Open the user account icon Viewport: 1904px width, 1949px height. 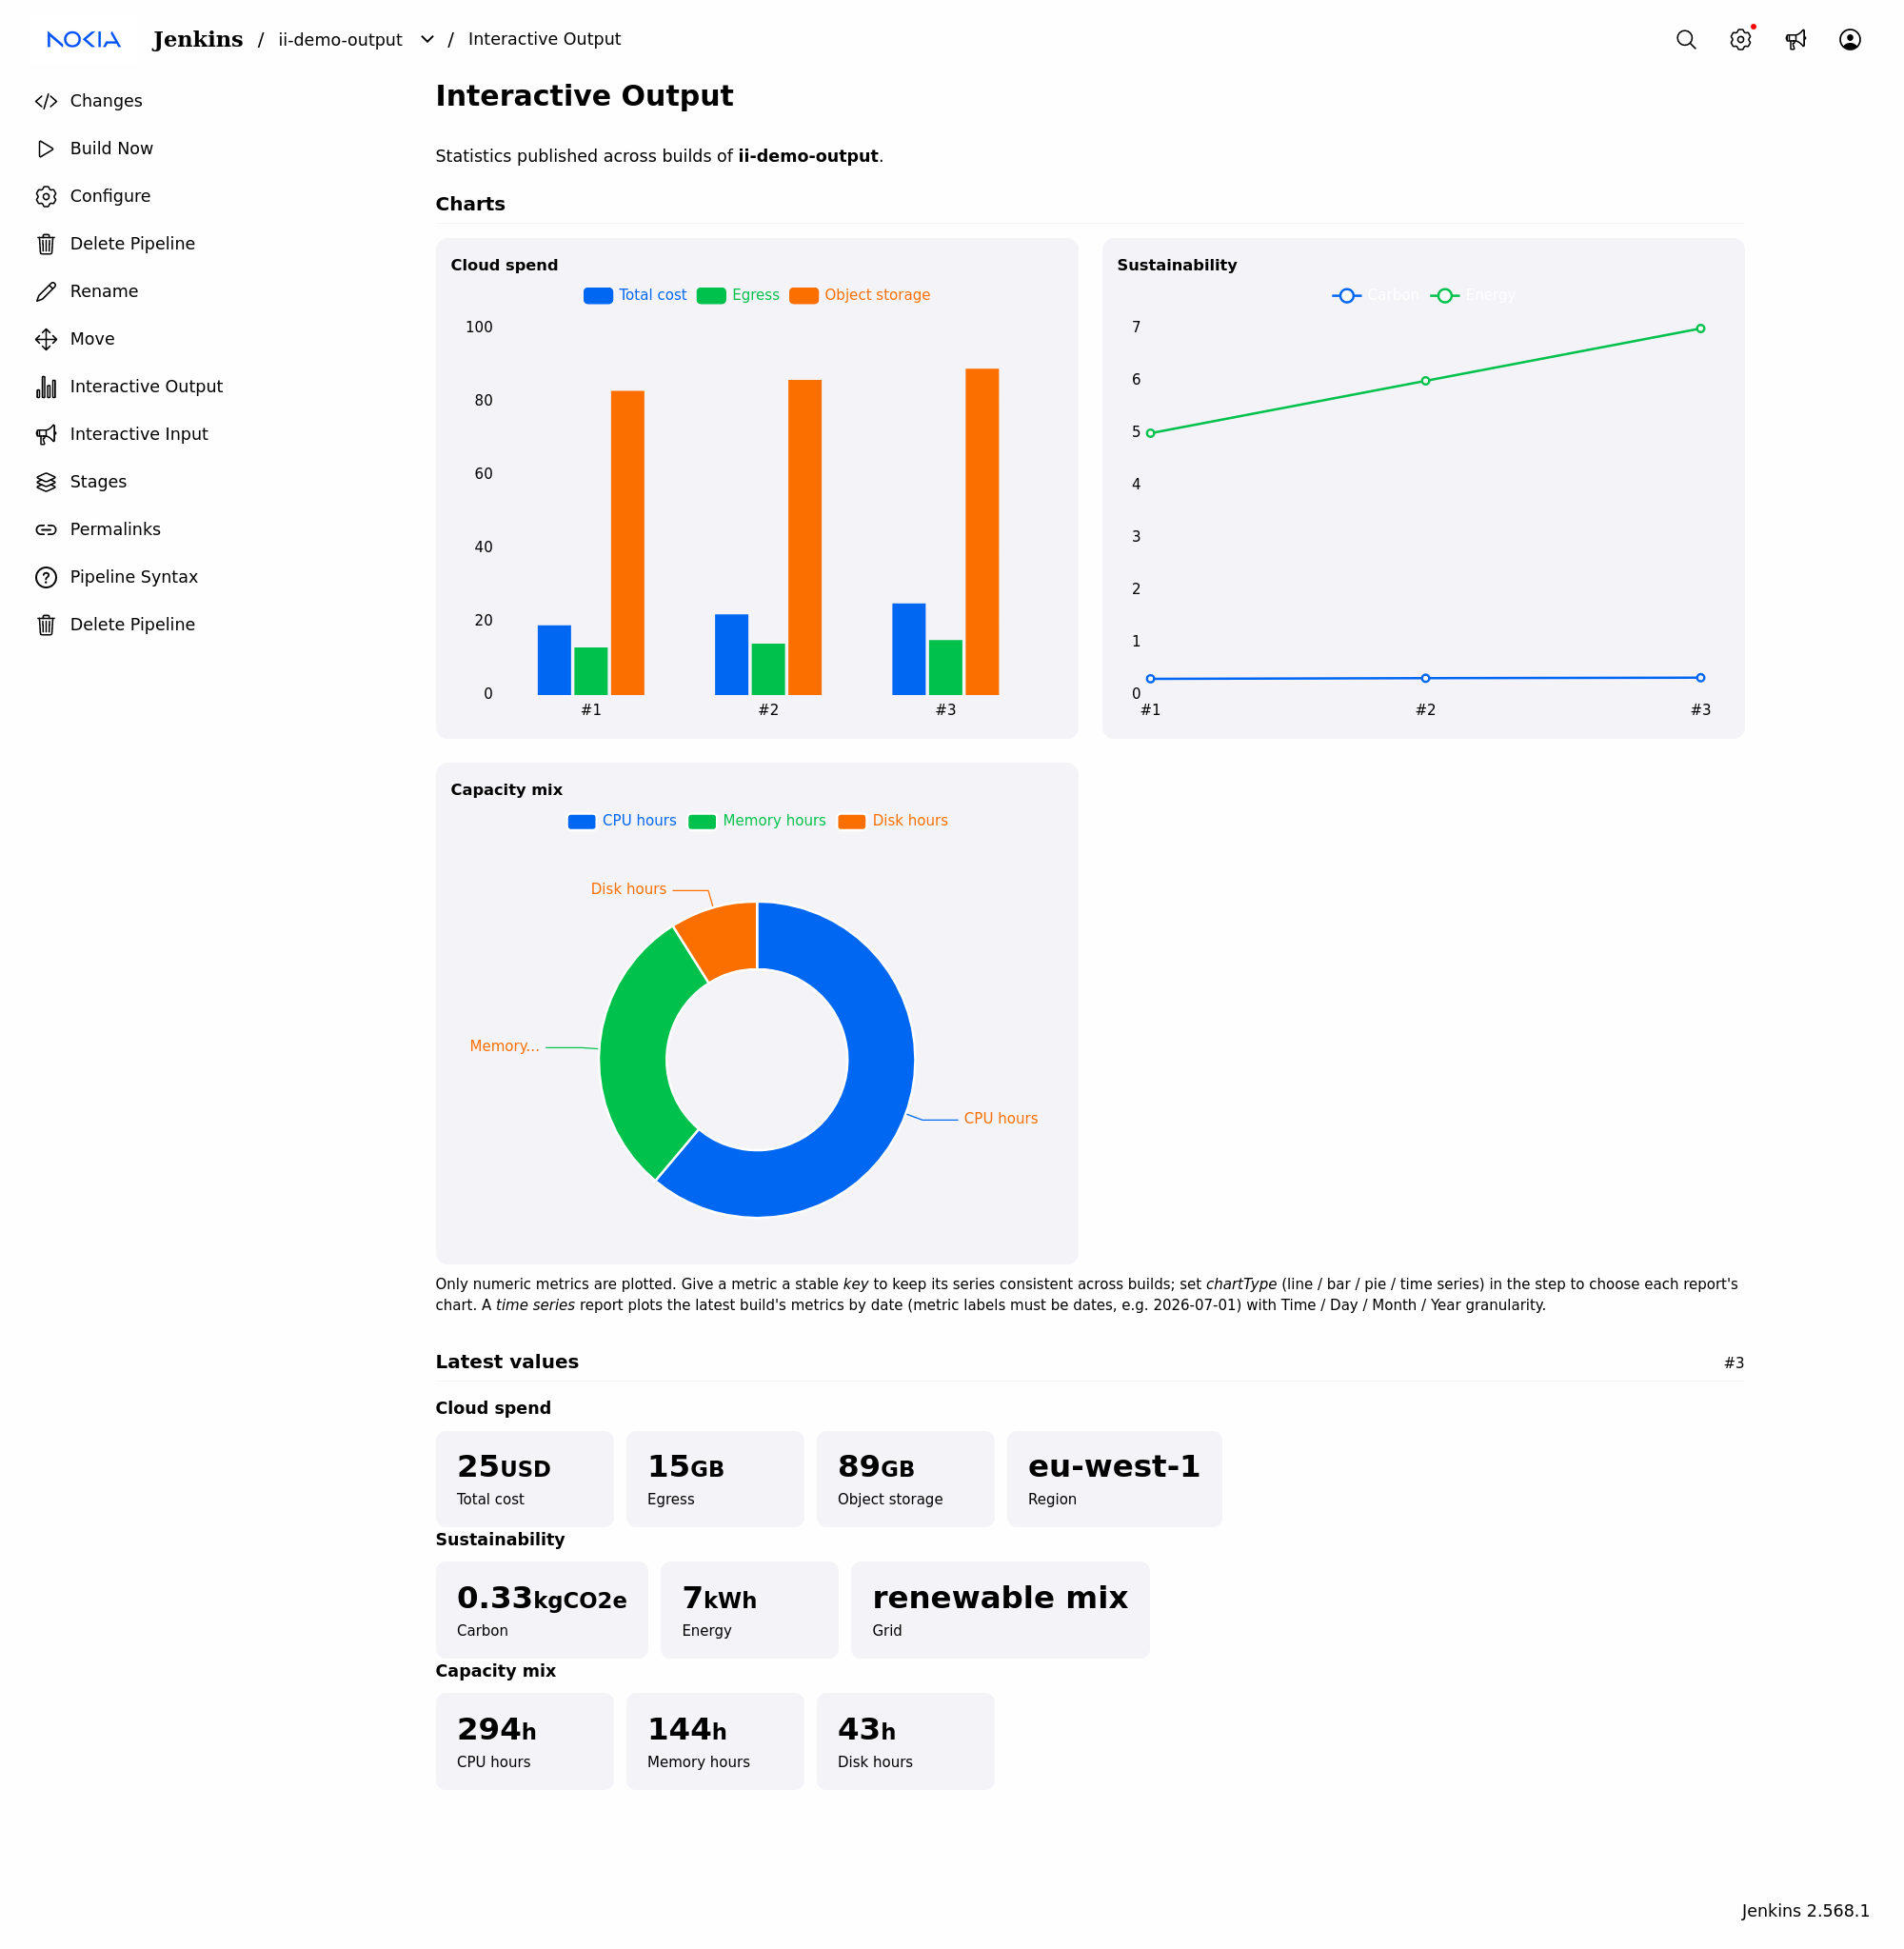[1850, 39]
